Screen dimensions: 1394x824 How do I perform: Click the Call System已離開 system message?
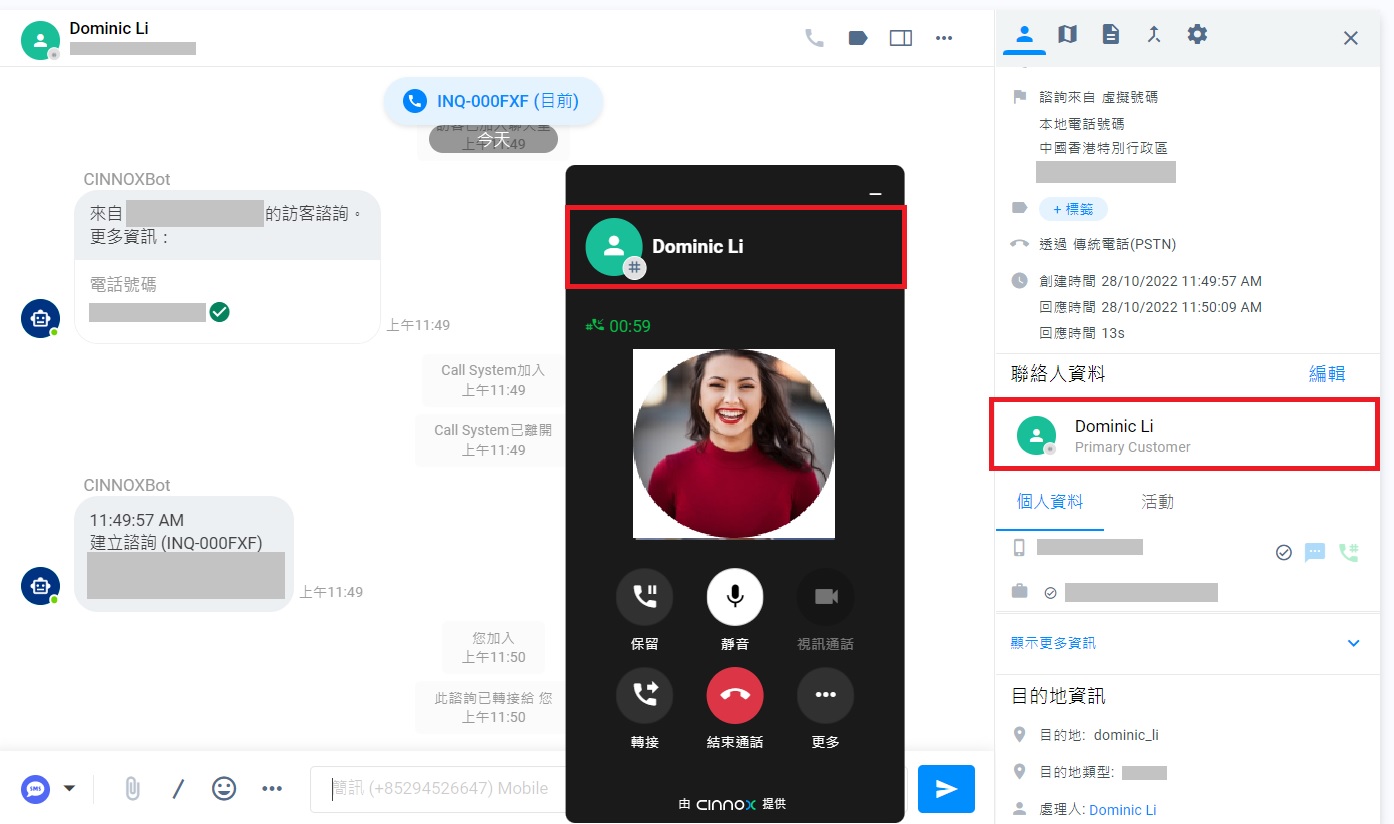(x=493, y=440)
